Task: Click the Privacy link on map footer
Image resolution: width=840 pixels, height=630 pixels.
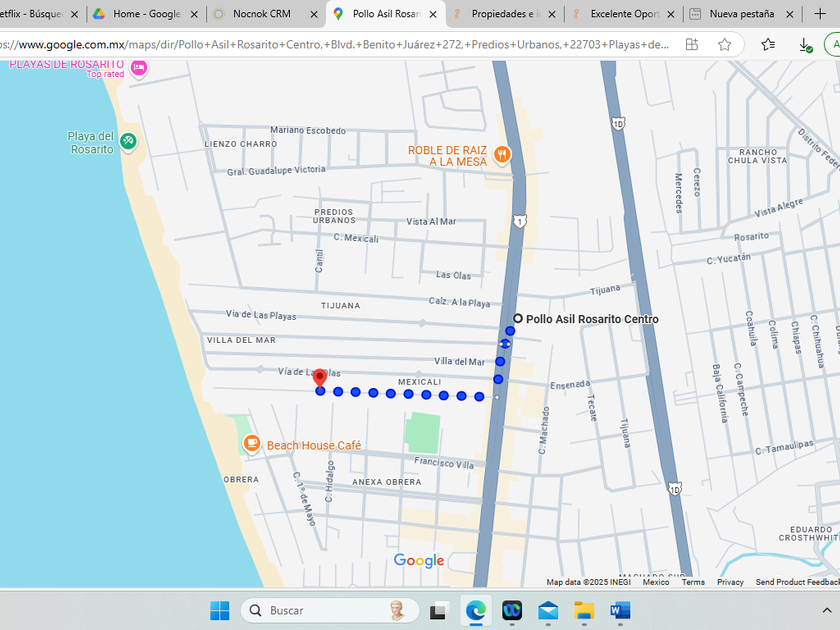Action: (x=730, y=582)
